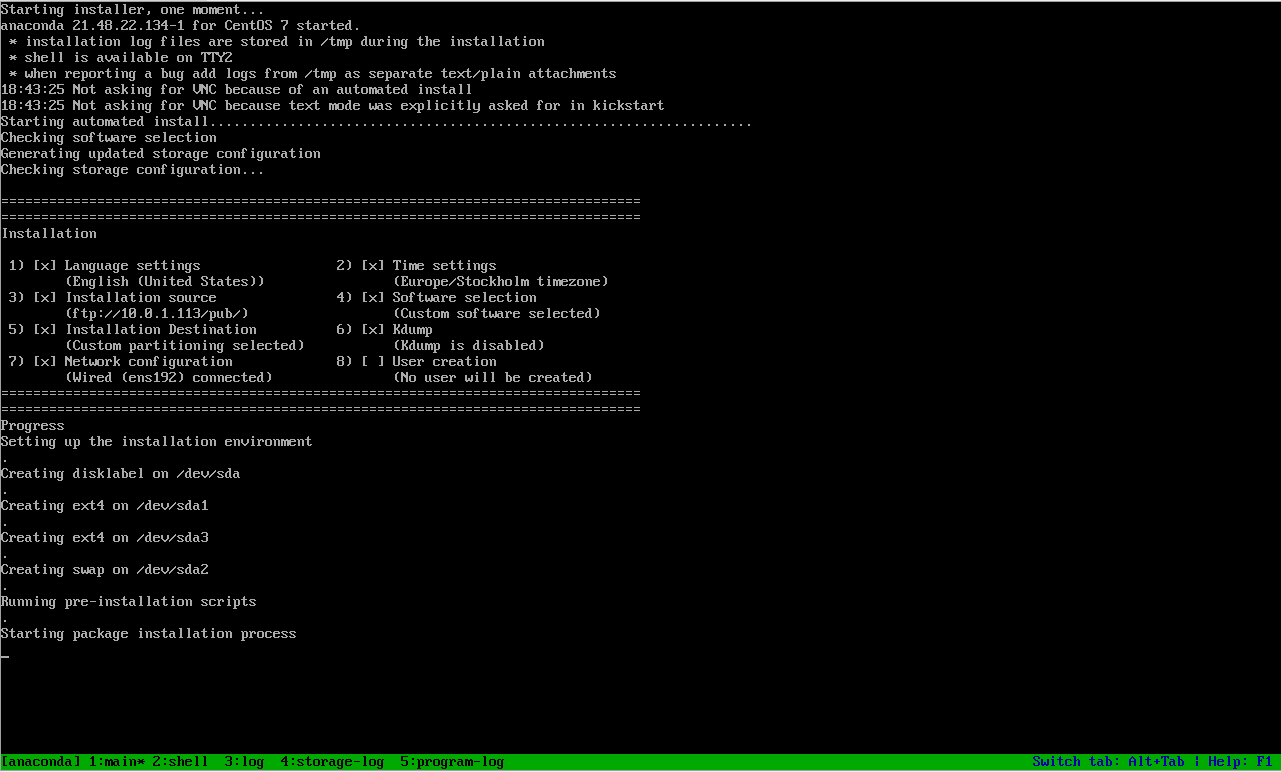This screenshot has width=1281, height=772.
Task: Select 'Network configuration' menu entry
Action: click(x=148, y=362)
